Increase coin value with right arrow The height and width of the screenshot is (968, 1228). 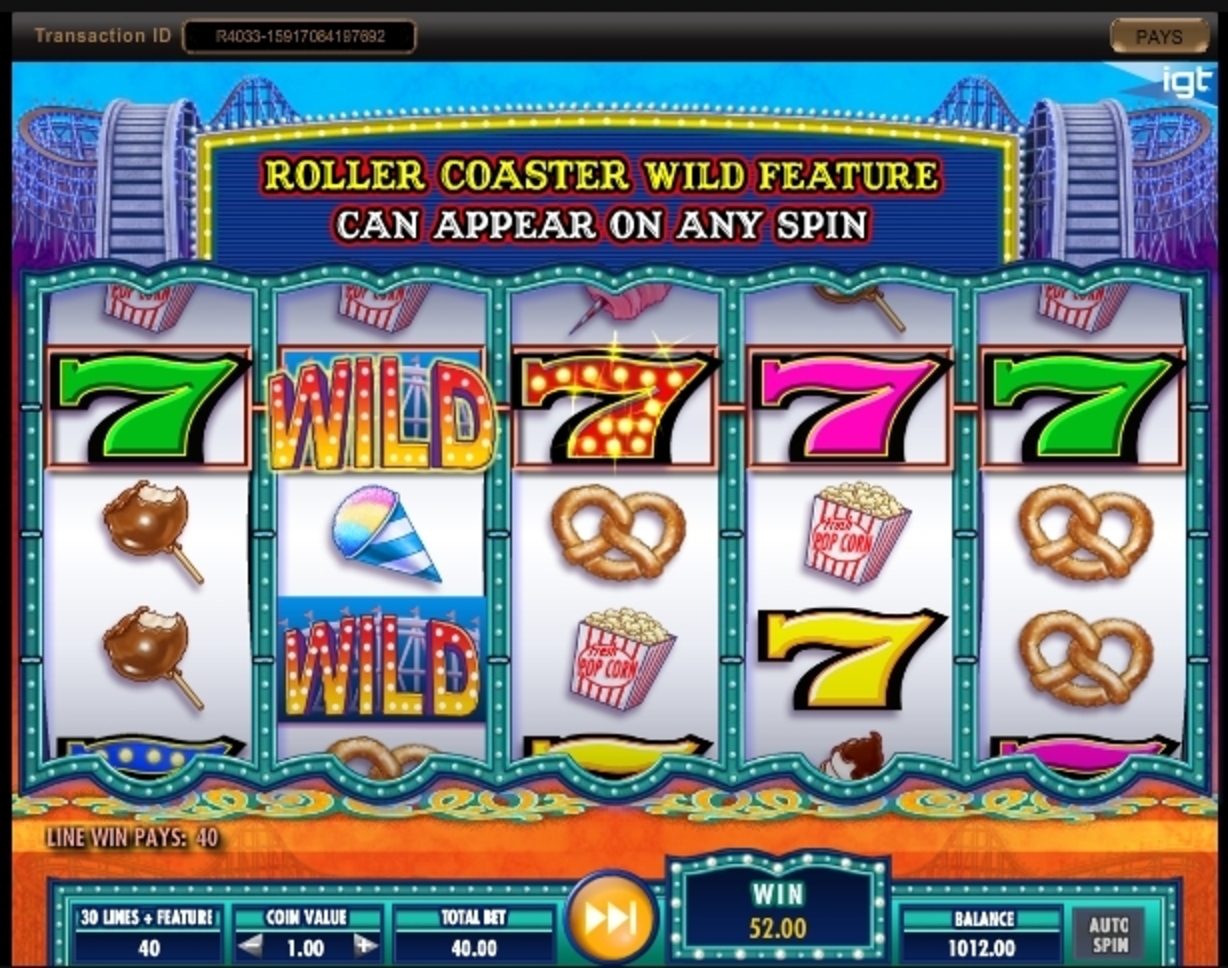[367, 947]
